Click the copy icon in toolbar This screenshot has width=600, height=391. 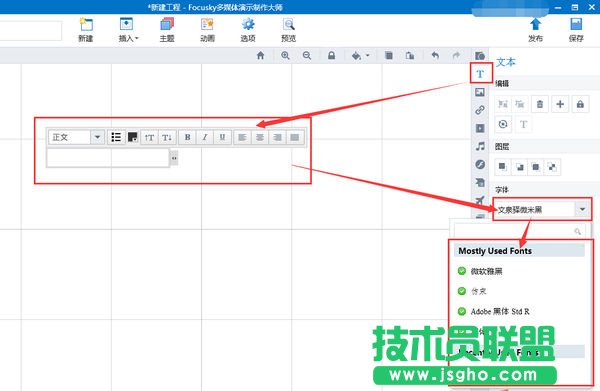[389, 55]
